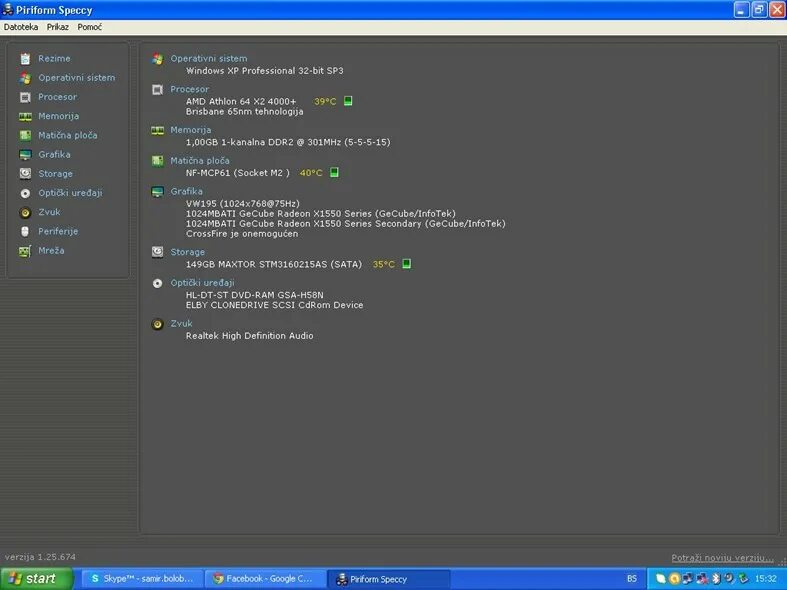Click the Windows start button
Screen dimensions: 787x590
click(x=37, y=579)
